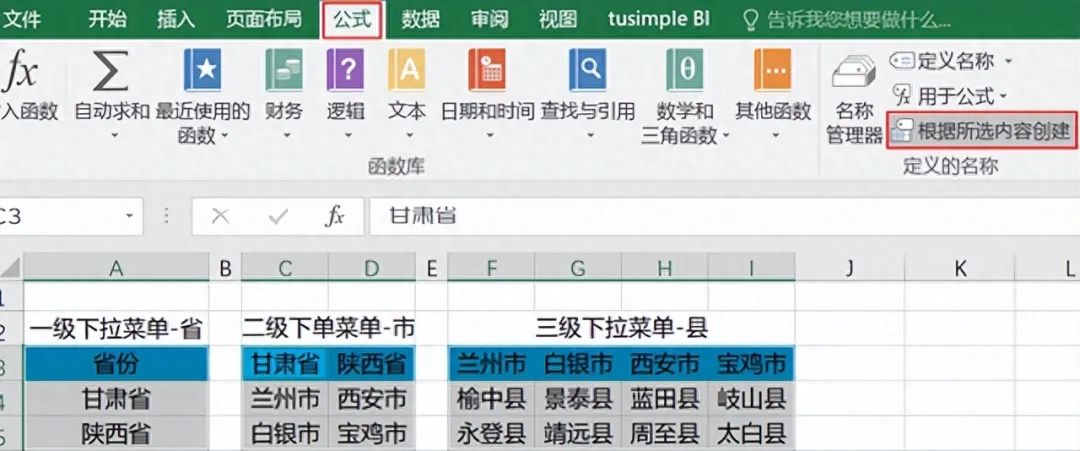Select column F header
The image size is (1080, 451).
coord(491,268)
